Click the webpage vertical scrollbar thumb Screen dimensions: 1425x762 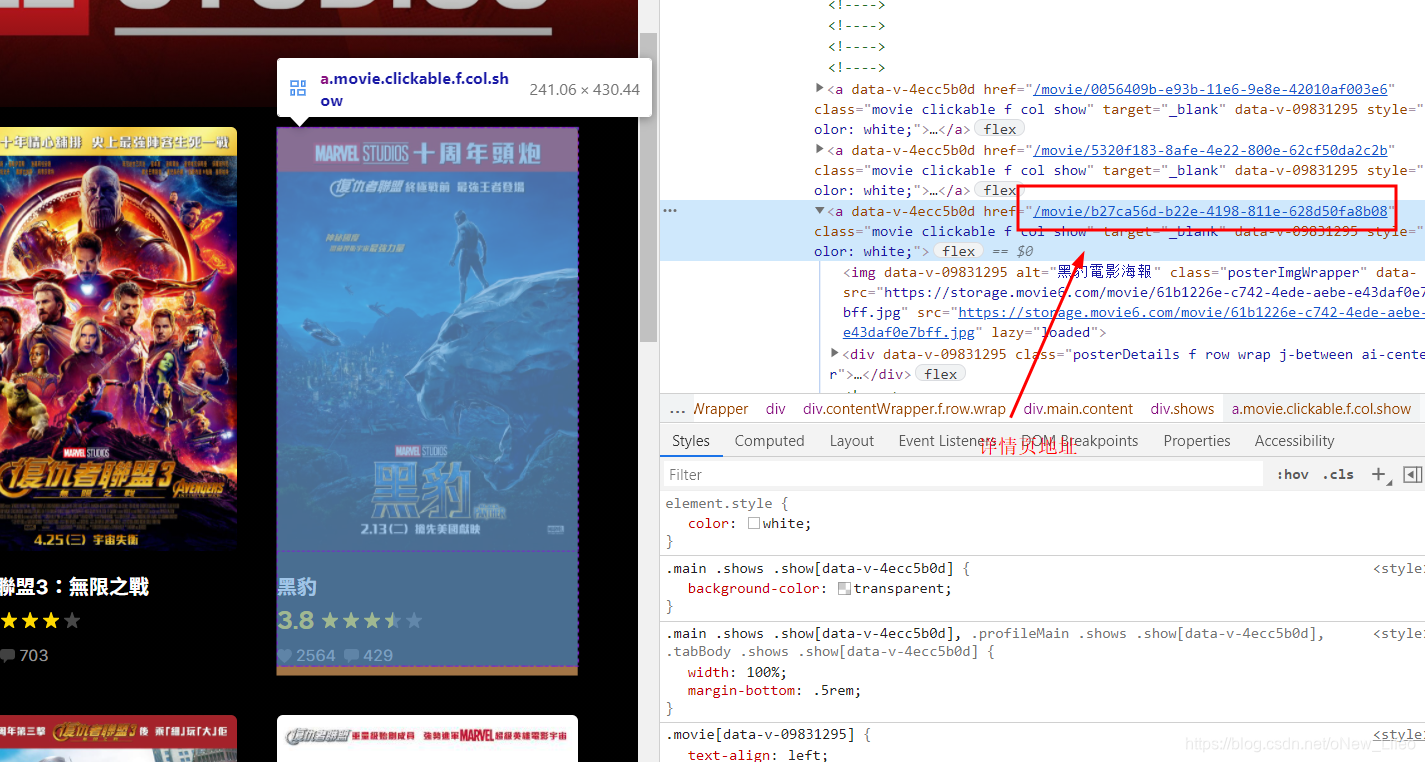tap(648, 187)
